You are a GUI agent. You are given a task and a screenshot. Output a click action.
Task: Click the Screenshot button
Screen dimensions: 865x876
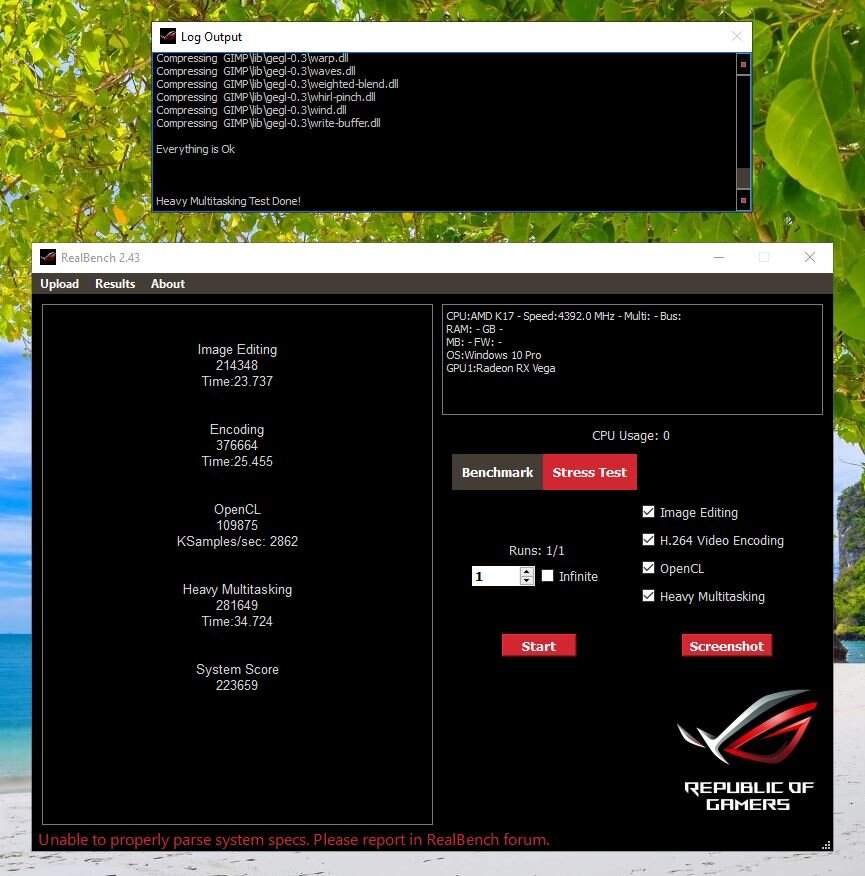[726, 646]
